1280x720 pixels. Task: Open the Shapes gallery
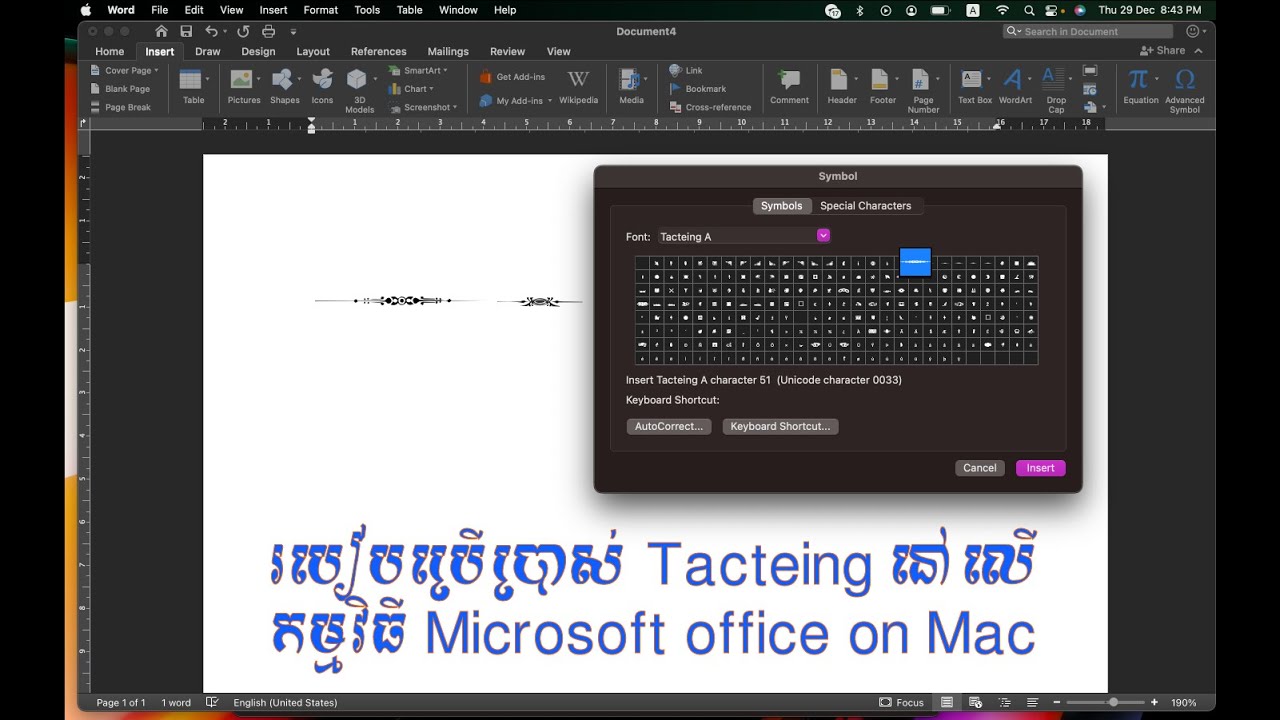click(284, 86)
